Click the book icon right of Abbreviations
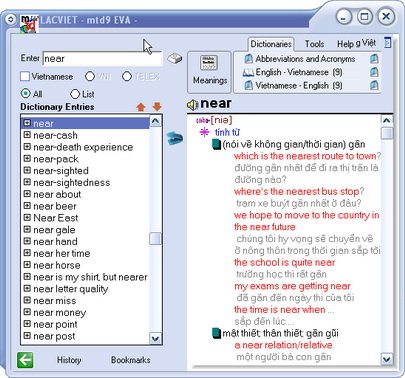The height and width of the screenshot is (378, 405). (x=374, y=59)
